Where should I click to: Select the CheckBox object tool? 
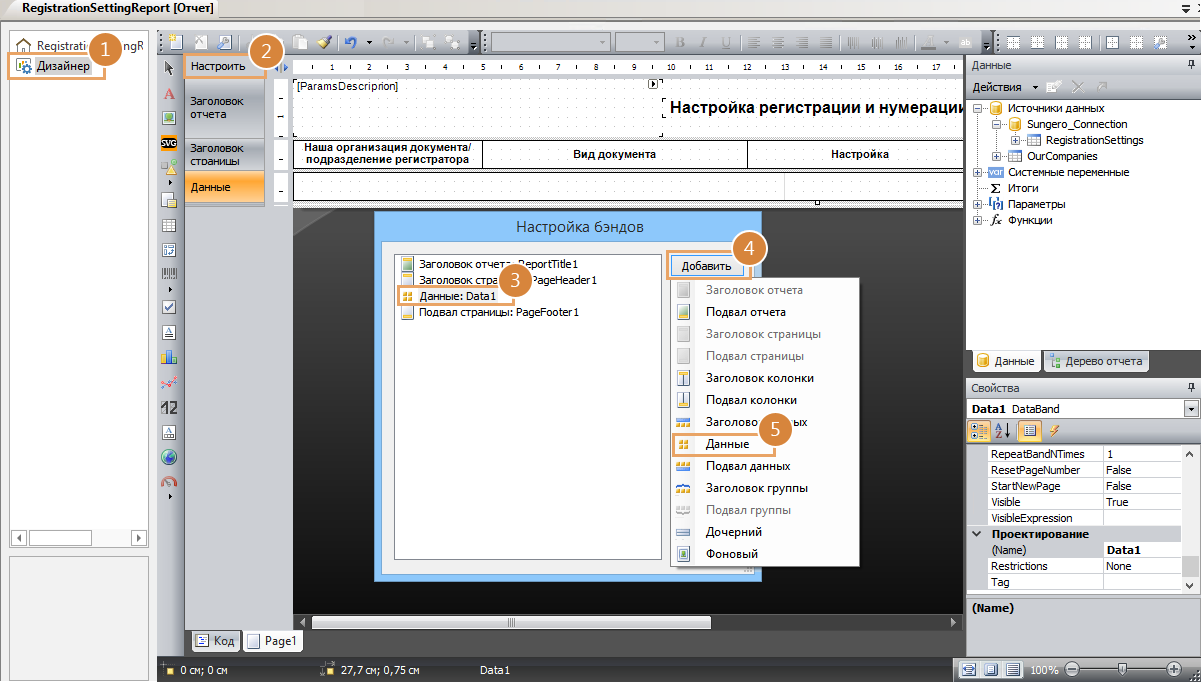(x=169, y=307)
